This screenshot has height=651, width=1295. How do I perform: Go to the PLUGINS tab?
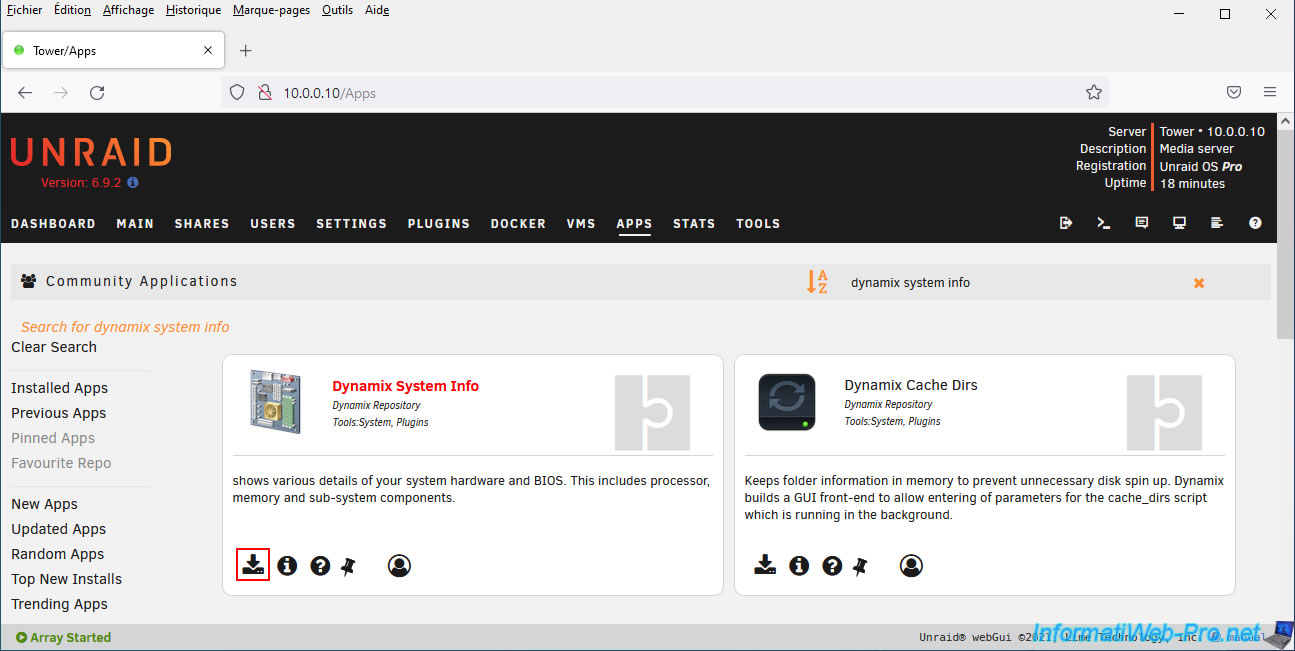tap(438, 224)
